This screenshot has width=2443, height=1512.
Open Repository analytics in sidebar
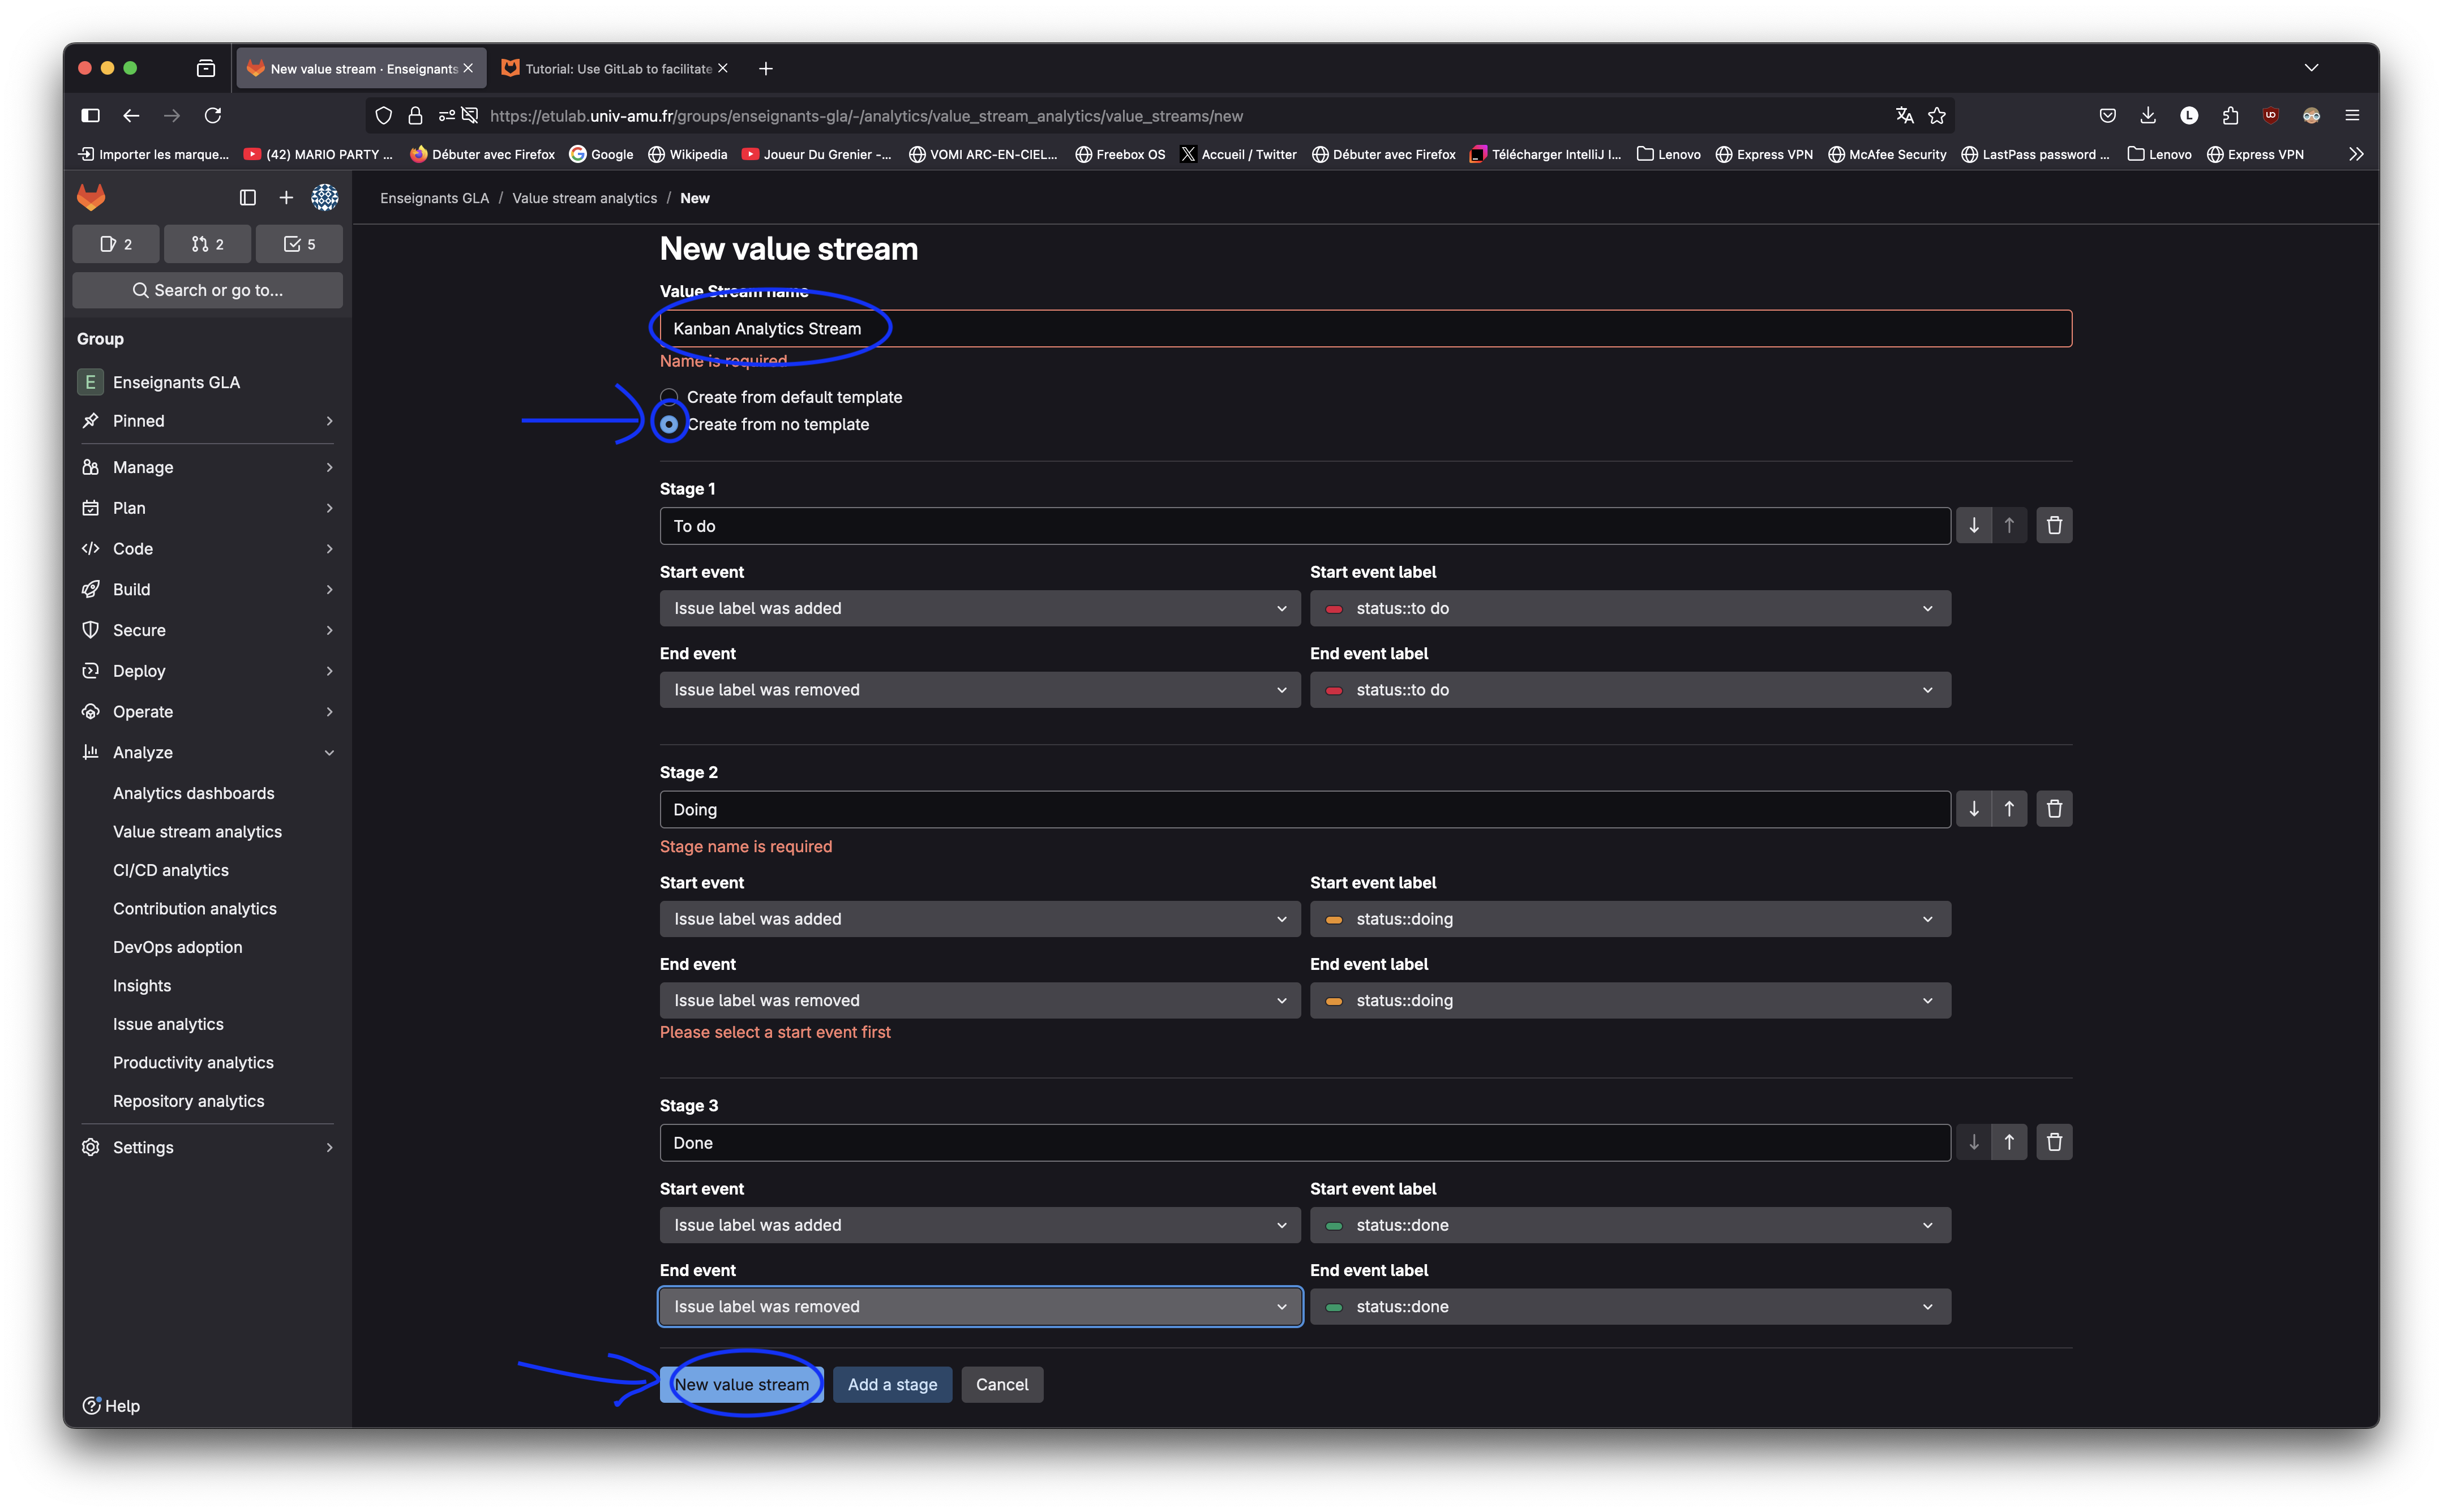189,1101
